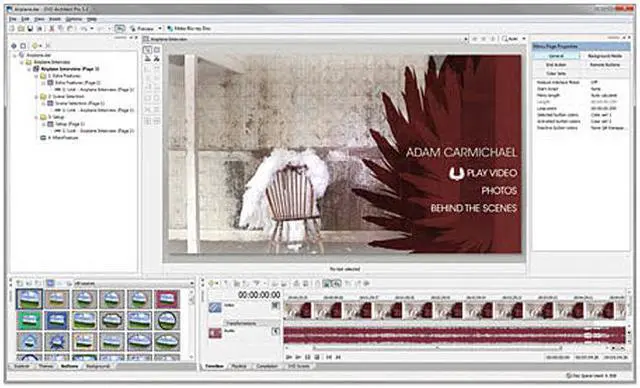
Task: Open the Options menu
Action: pyautogui.click(x=74, y=19)
